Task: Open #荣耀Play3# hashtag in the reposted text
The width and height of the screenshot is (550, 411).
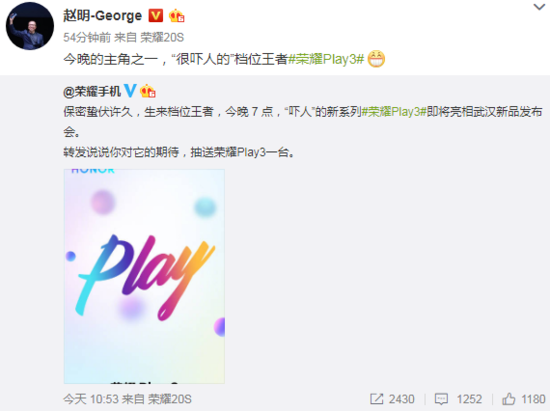Action: click(394, 112)
